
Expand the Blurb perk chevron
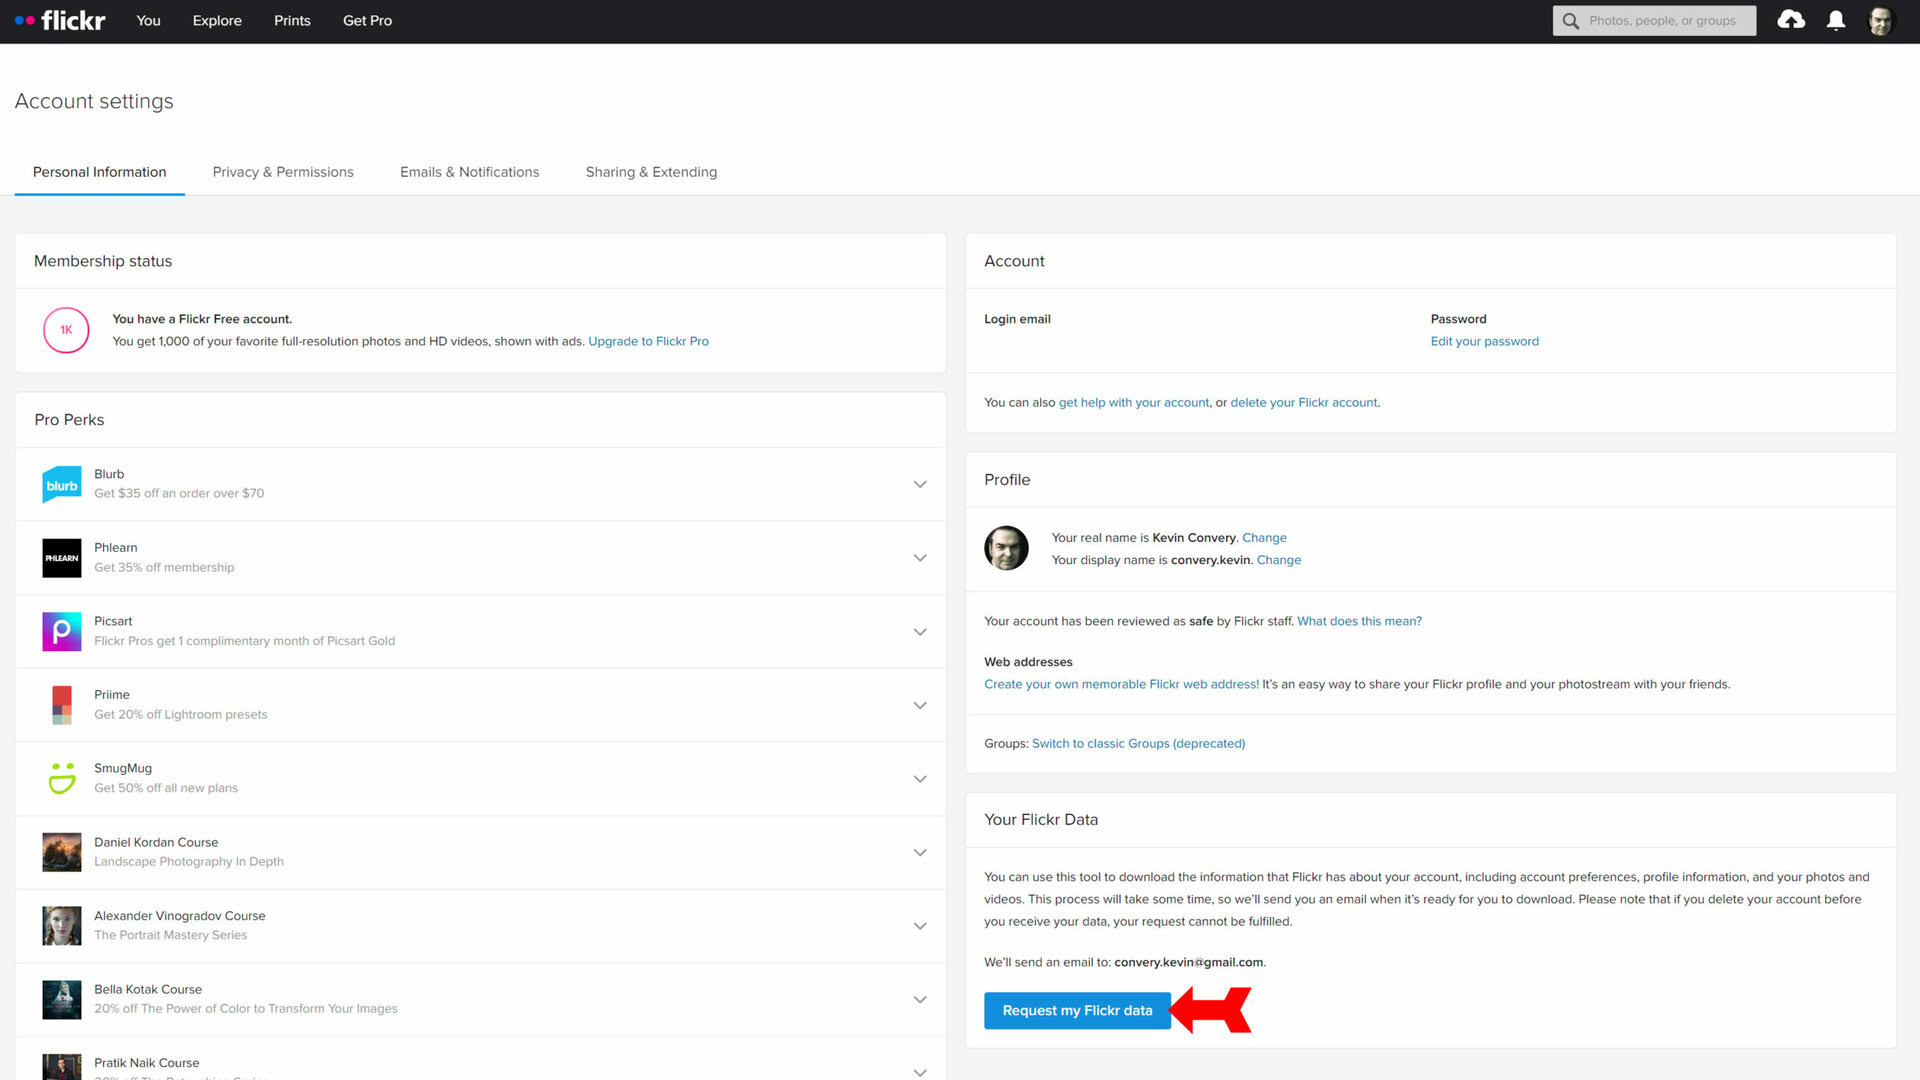point(920,485)
